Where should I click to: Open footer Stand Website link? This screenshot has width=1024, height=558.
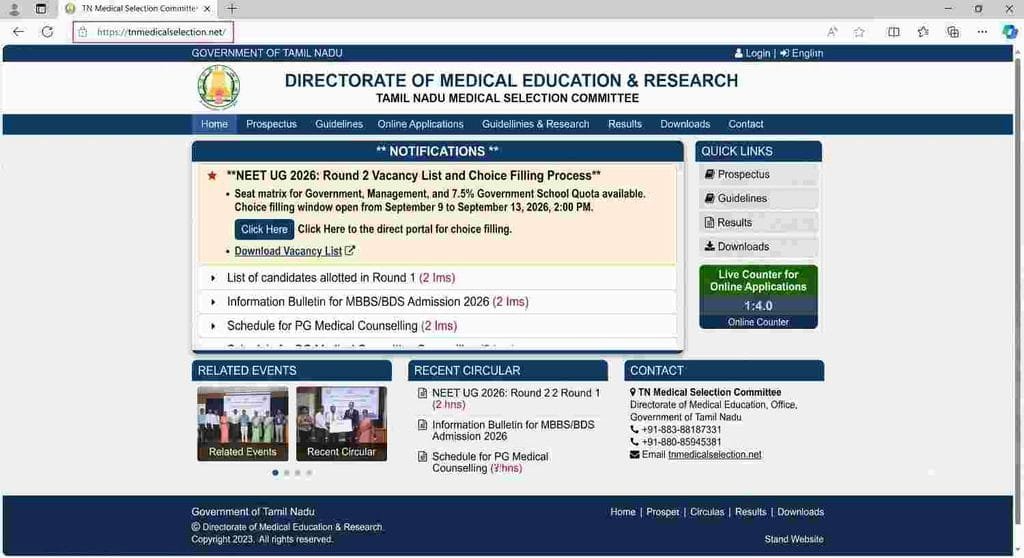click(794, 540)
